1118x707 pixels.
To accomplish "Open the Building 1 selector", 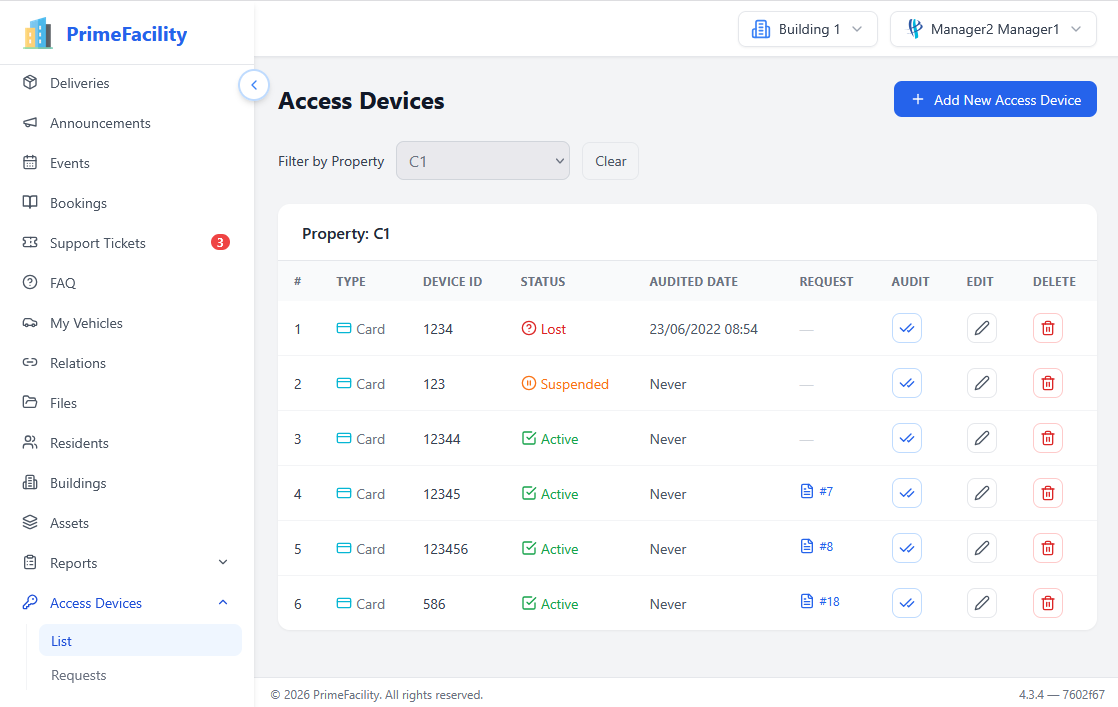I will tap(807, 29).
